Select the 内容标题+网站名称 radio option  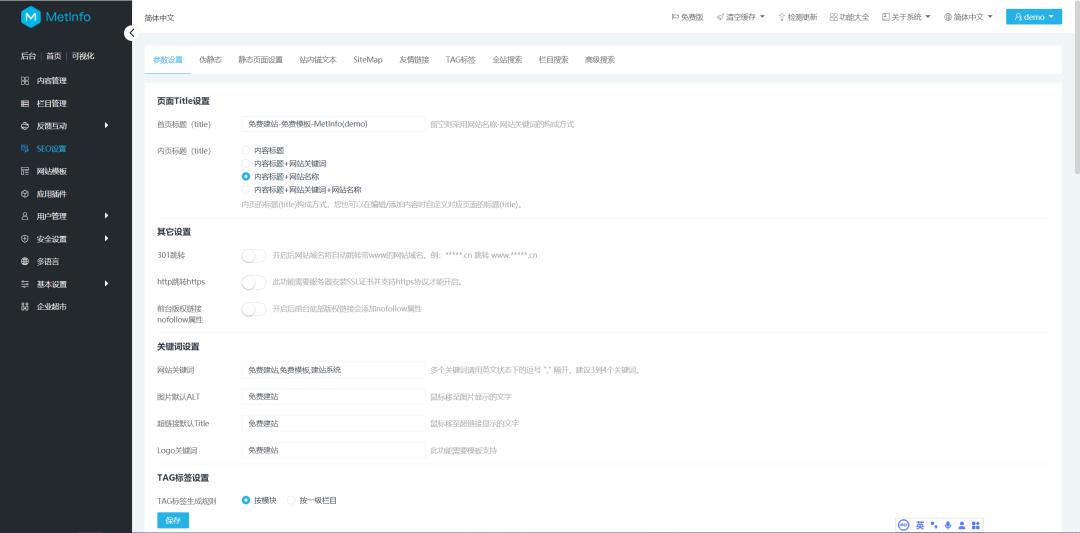(x=246, y=177)
